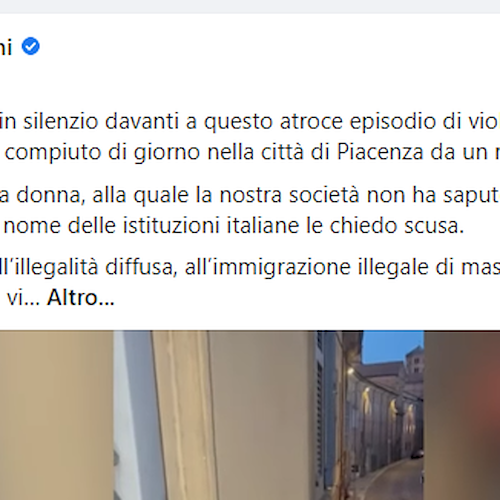Click the phrase 'atroce episodio'

click(x=357, y=121)
